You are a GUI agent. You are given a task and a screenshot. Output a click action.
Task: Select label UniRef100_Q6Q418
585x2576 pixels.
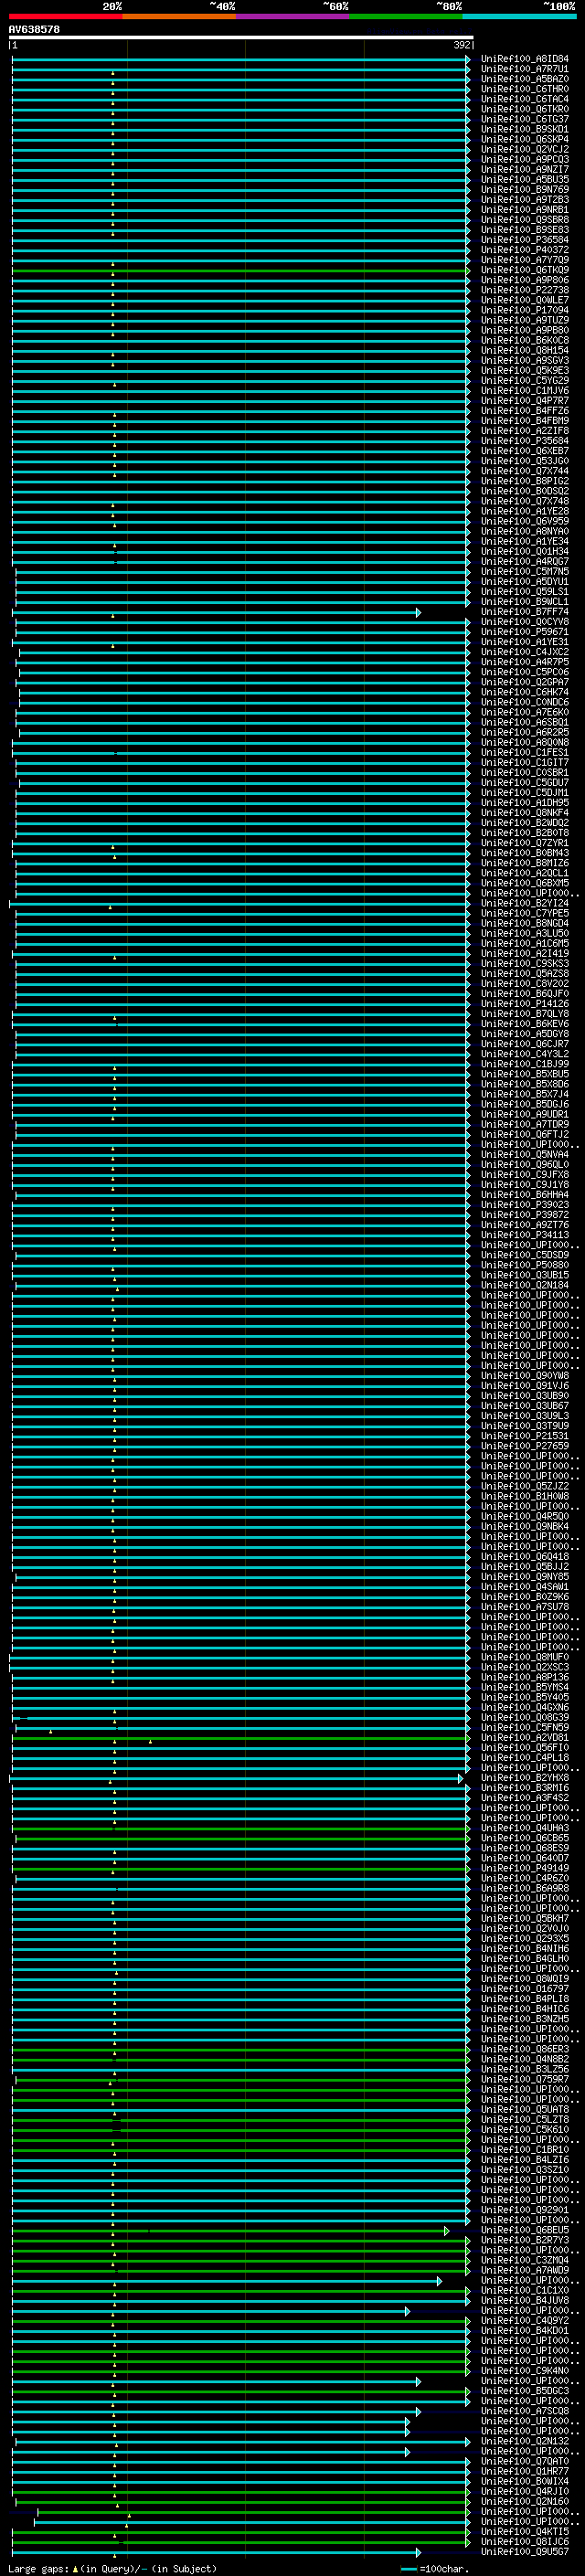tap(524, 1556)
